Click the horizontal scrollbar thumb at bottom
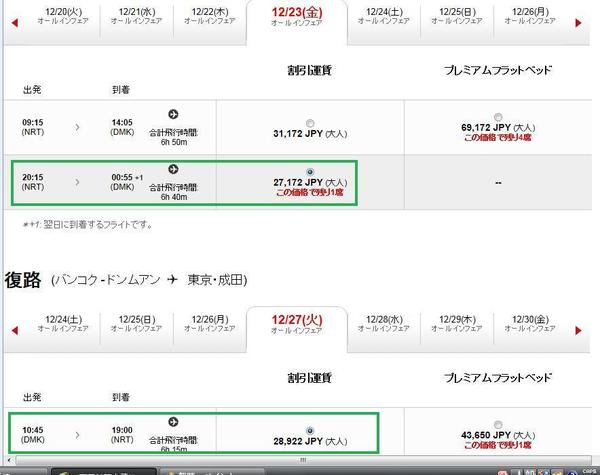Image resolution: width=600 pixels, height=475 pixels. pyautogui.click(x=303, y=460)
